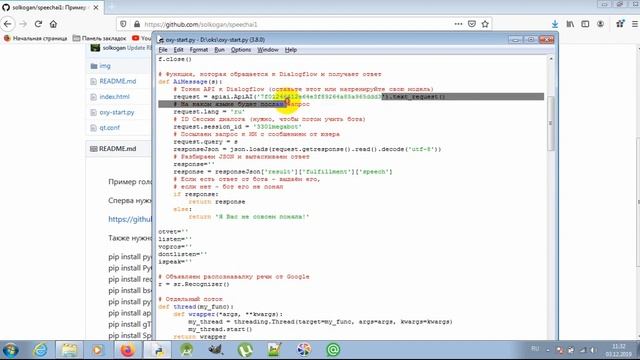This screenshot has width=640, height=360.
Task: Open first README.md file in repo list
Action: click(x=118, y=81)
